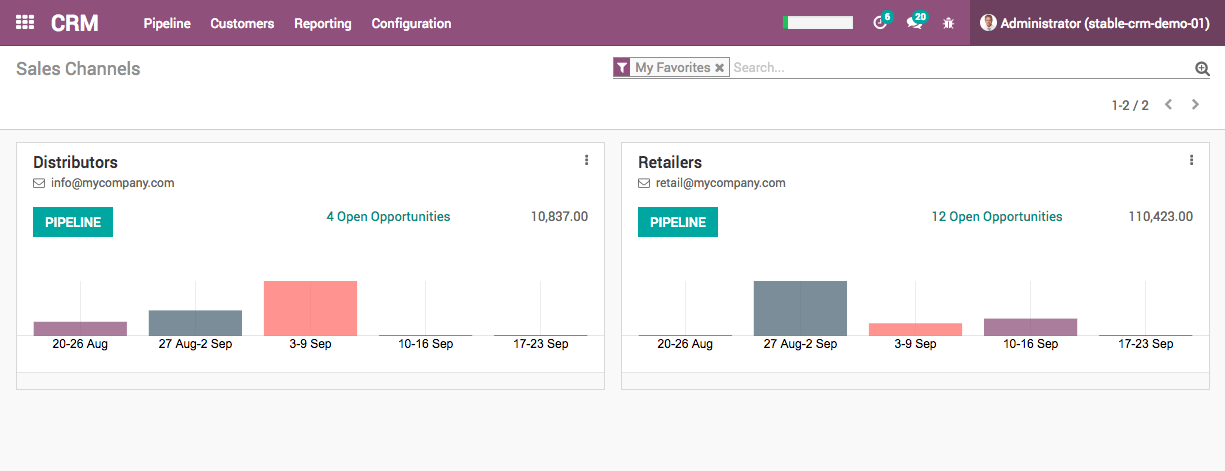Image resolution: width=1225 pixels, height=471 pixels.
Task: Open Distributors card options menu
Action: coord(586,160)
